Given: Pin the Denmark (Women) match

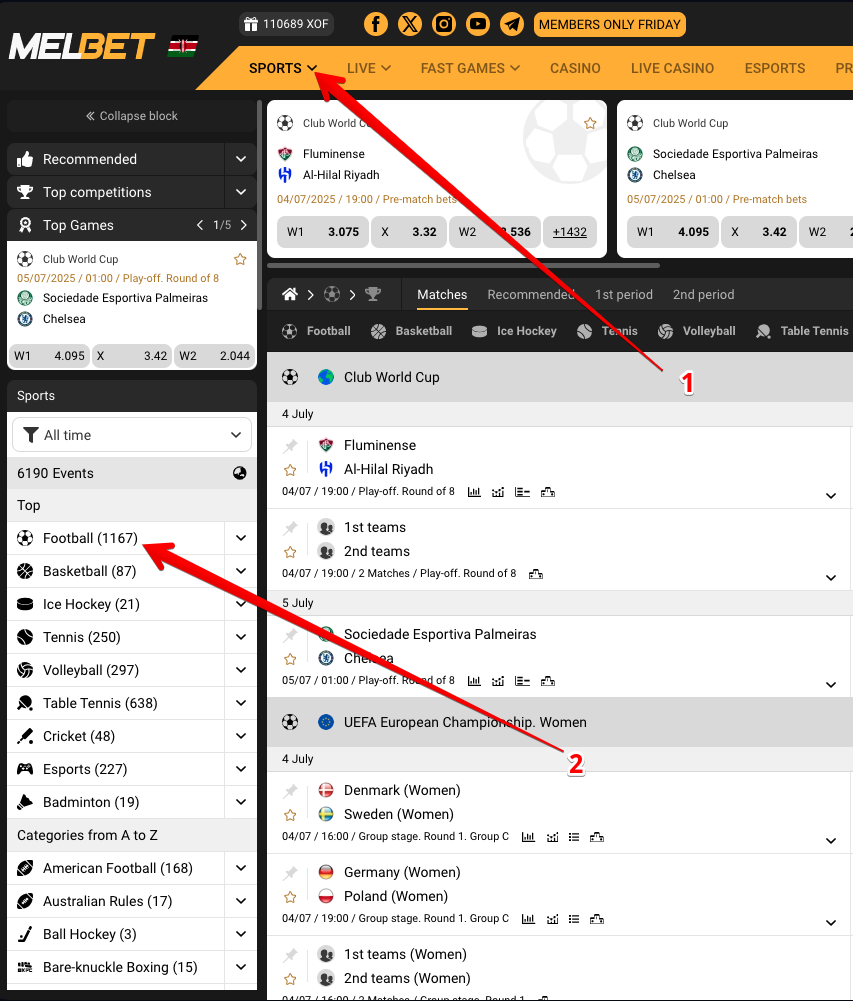Looking at the screenshot, I should tap(291, 791).
